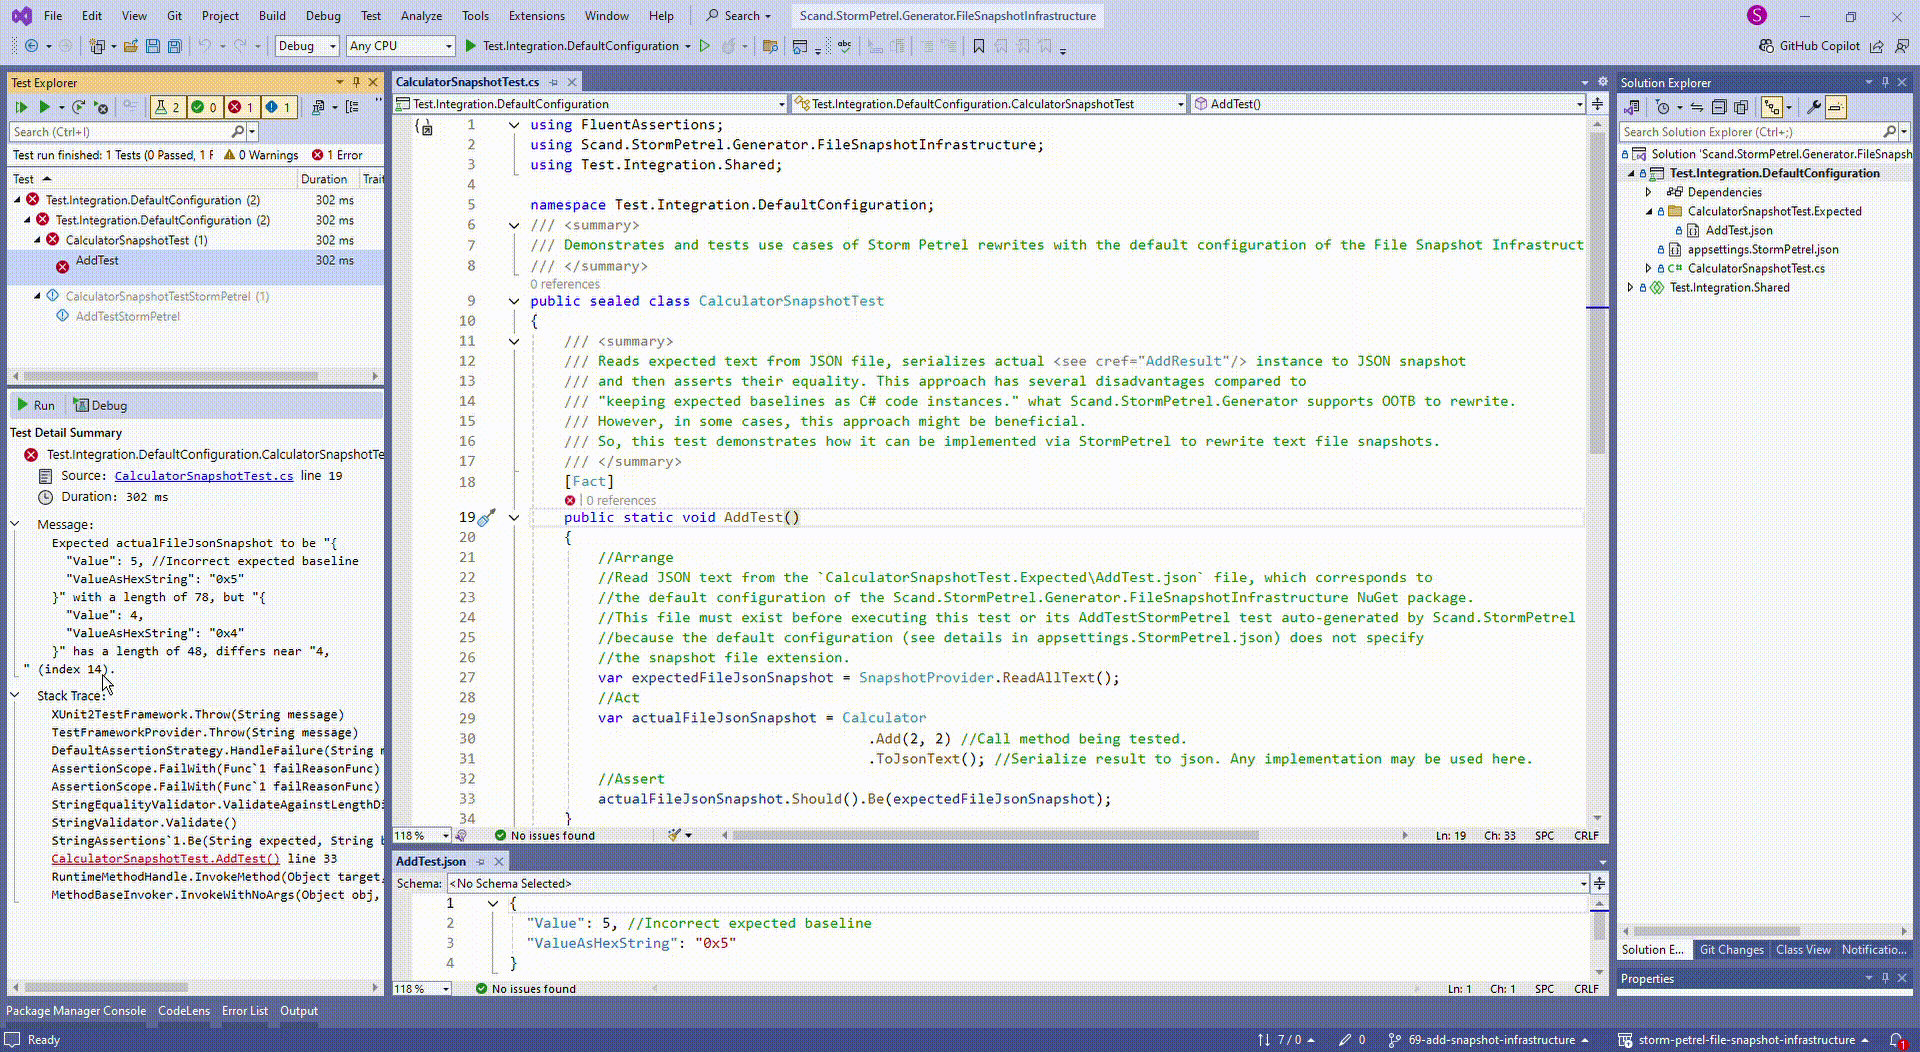The width and height of the screenshot is (1920, 1052).
Task: Toggle Solution Explorer nested view button
Action: [x=1772, y=107]
